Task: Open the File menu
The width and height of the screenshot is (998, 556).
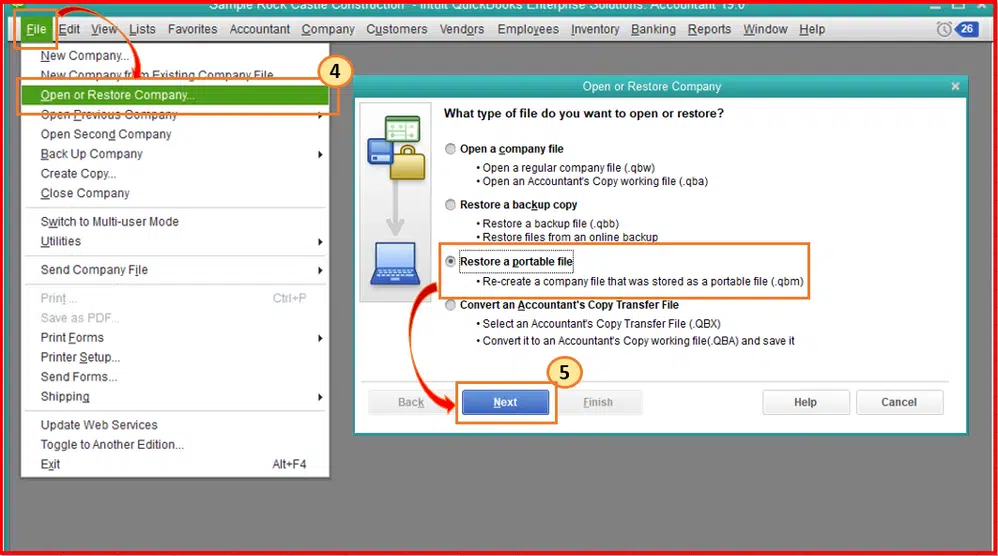Action: click(36, 29)
